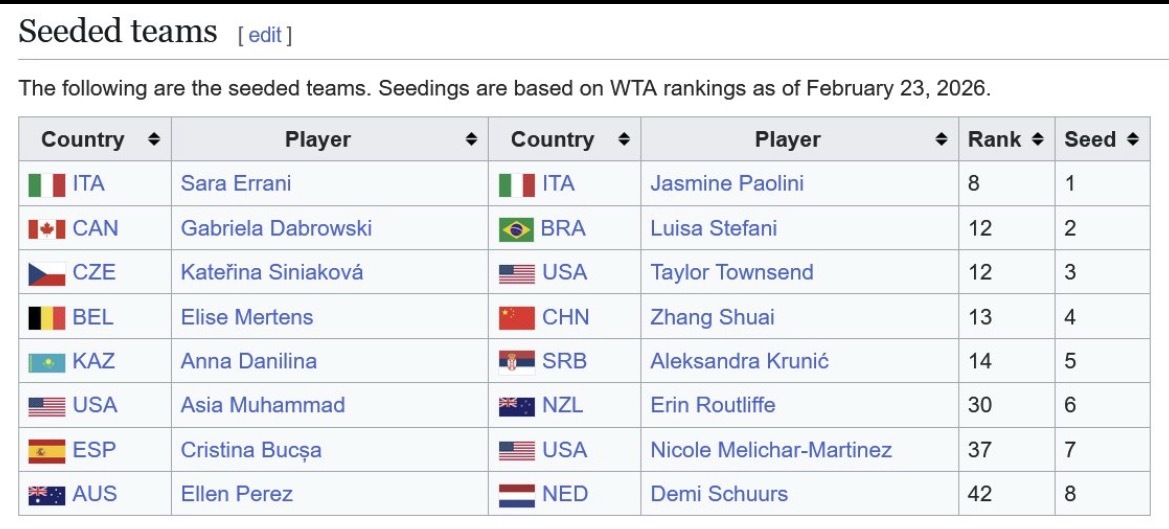Viewport: 1169px width, 529px height.
Task: Click the New Zealand flag icon beside NZL
Action: coord(517,406)
